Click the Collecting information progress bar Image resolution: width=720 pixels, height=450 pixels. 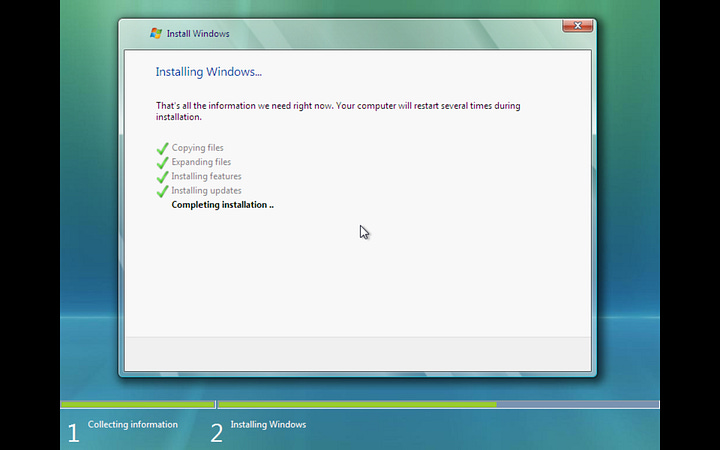pos(138,405)
